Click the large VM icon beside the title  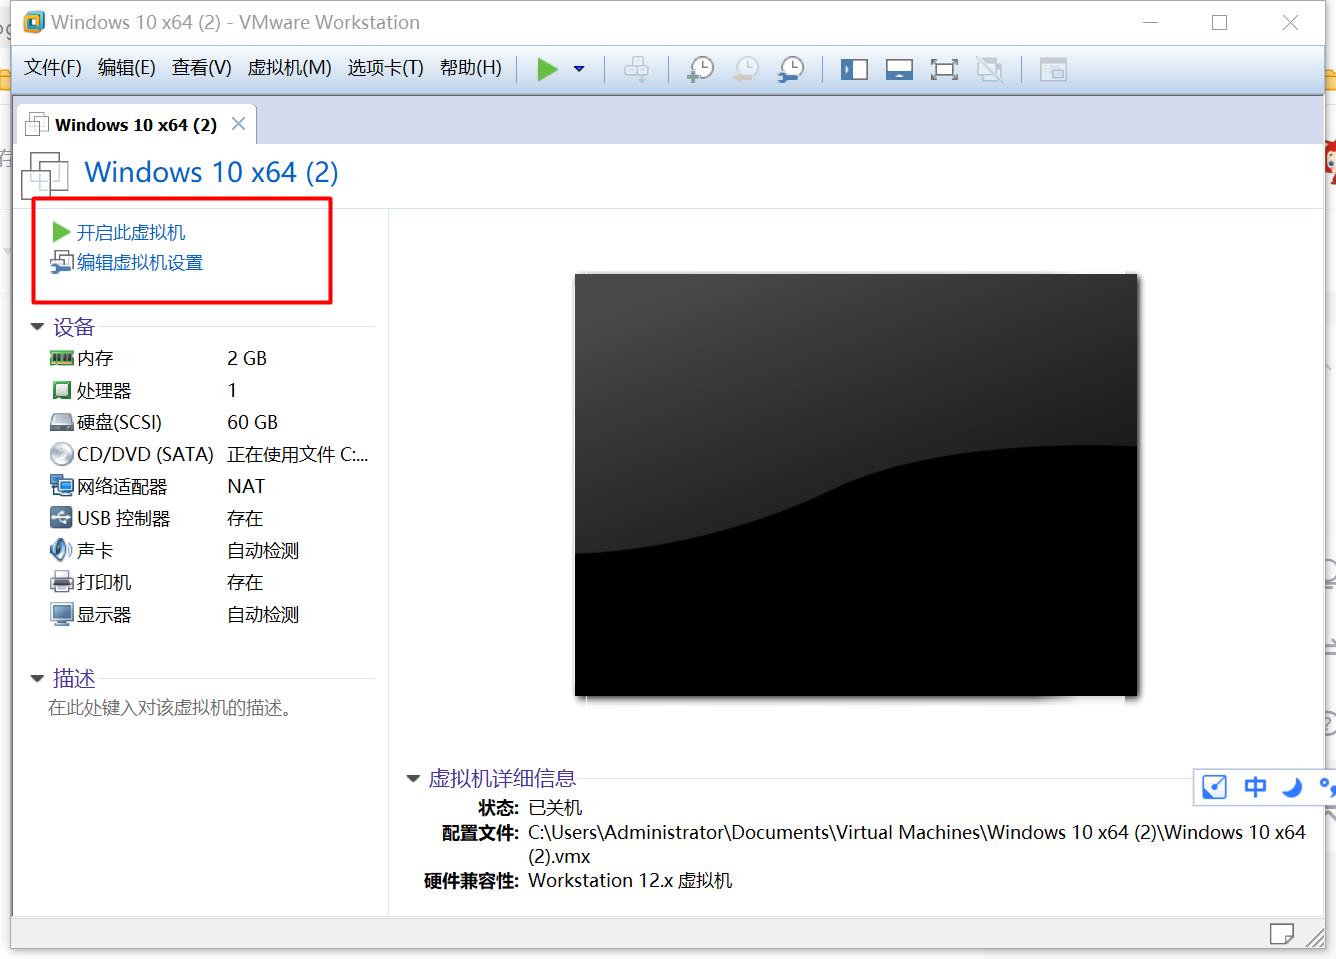tap(45, 174)
